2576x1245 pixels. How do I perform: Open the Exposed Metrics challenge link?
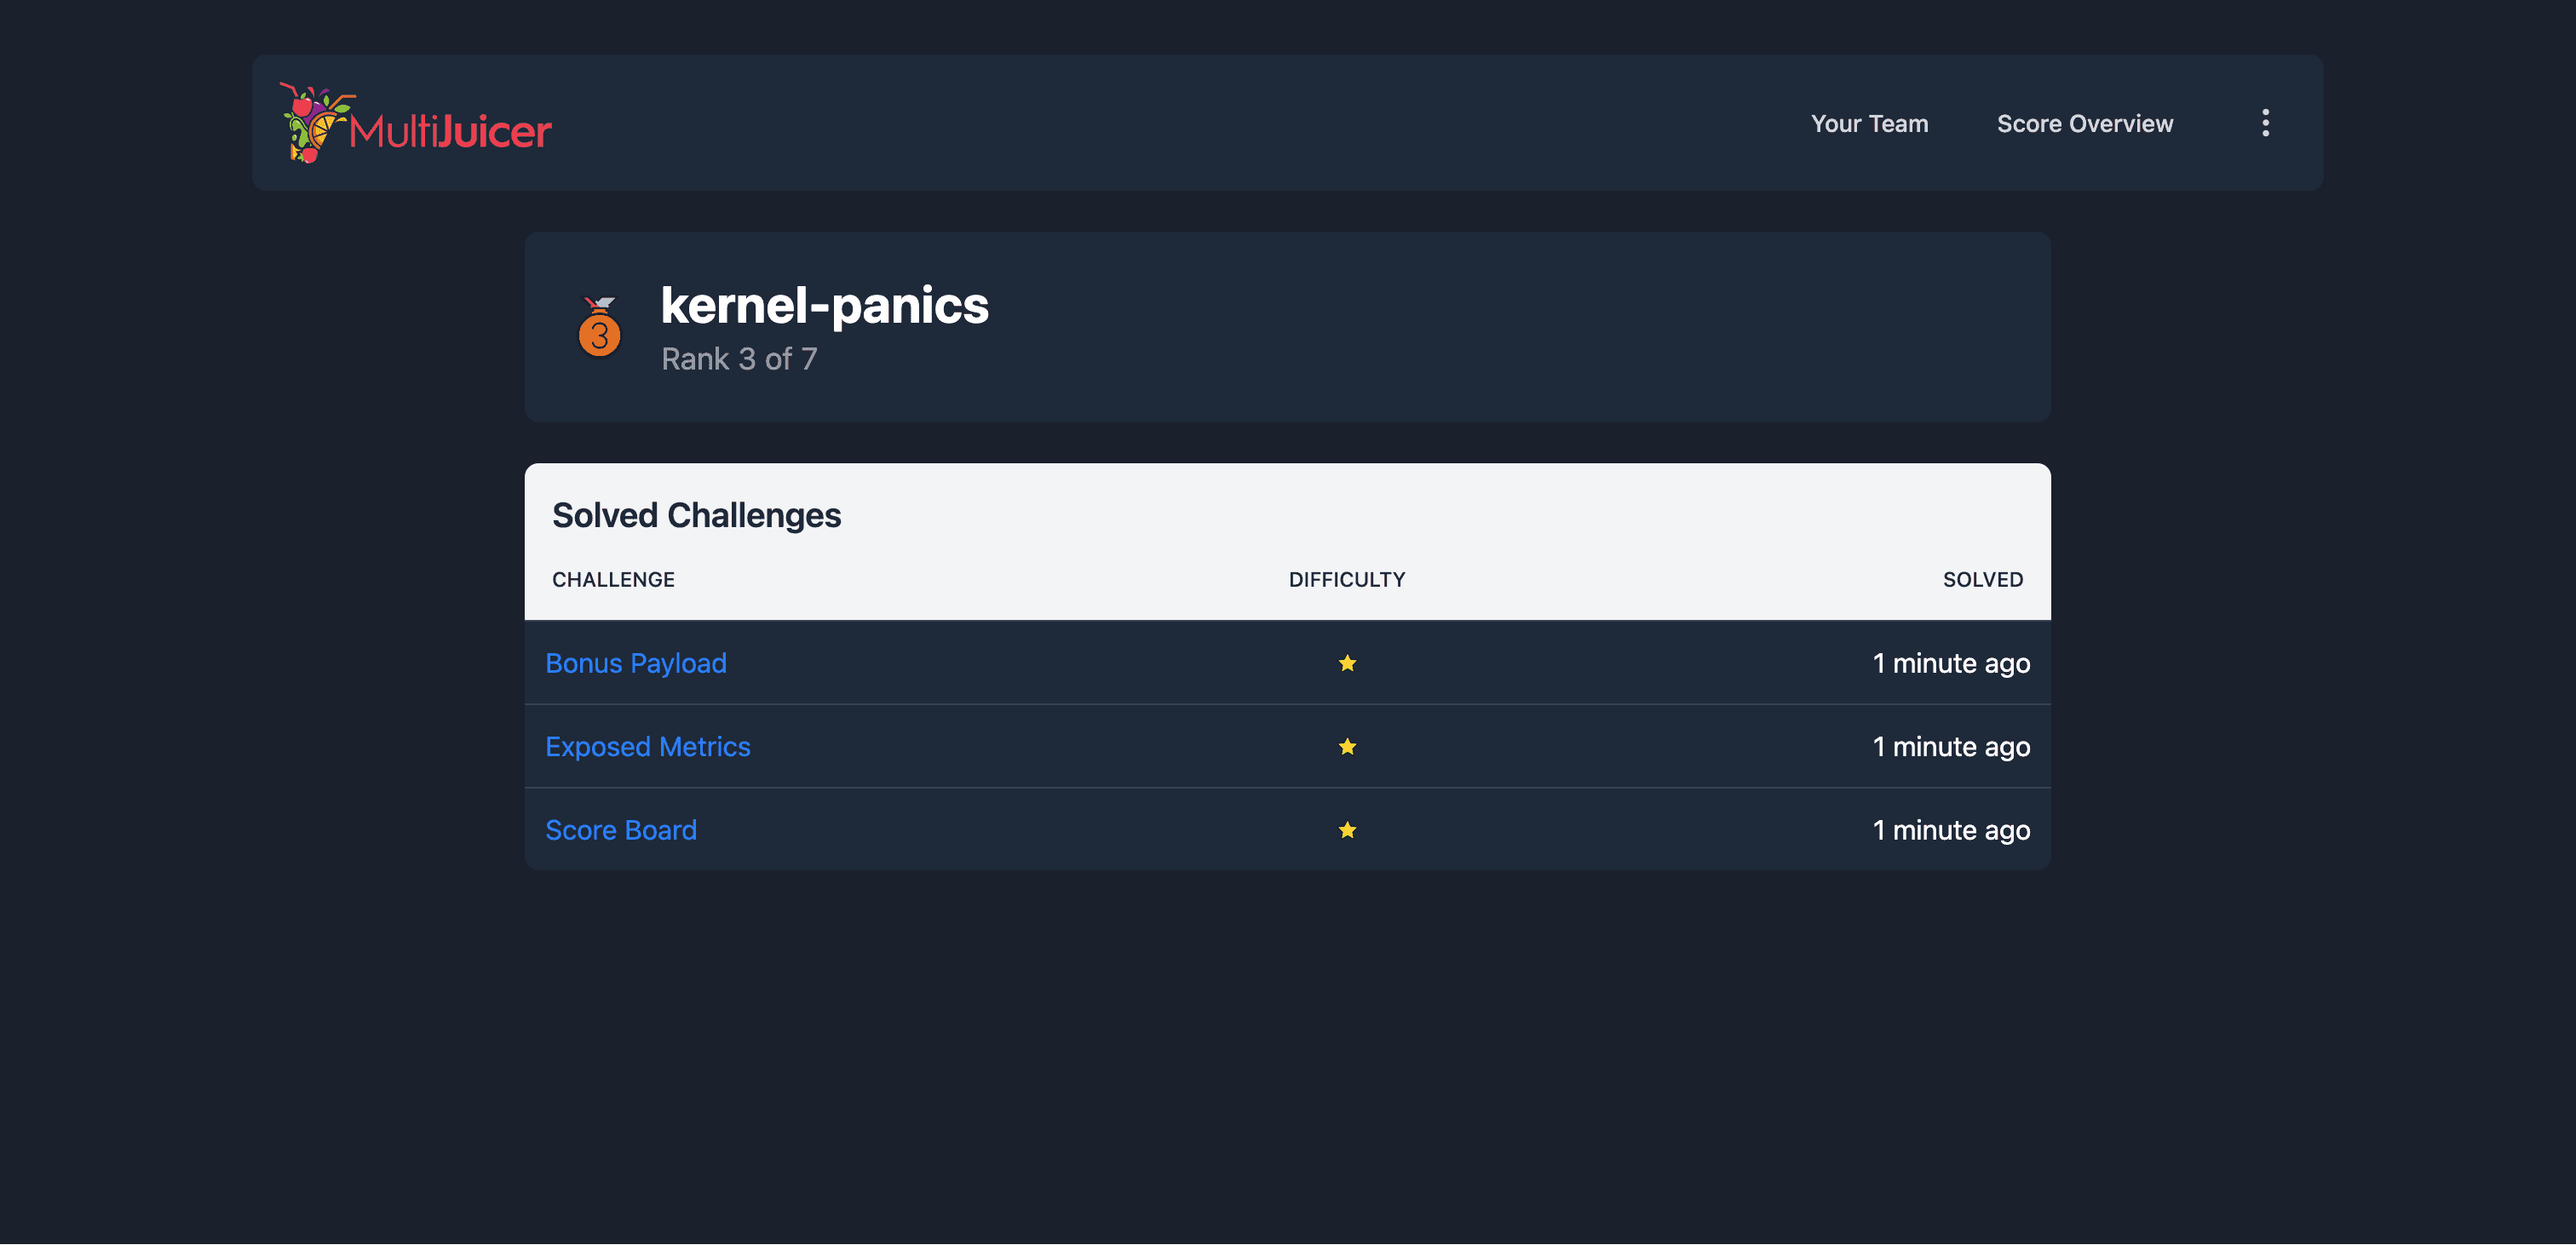pos(647,746)
